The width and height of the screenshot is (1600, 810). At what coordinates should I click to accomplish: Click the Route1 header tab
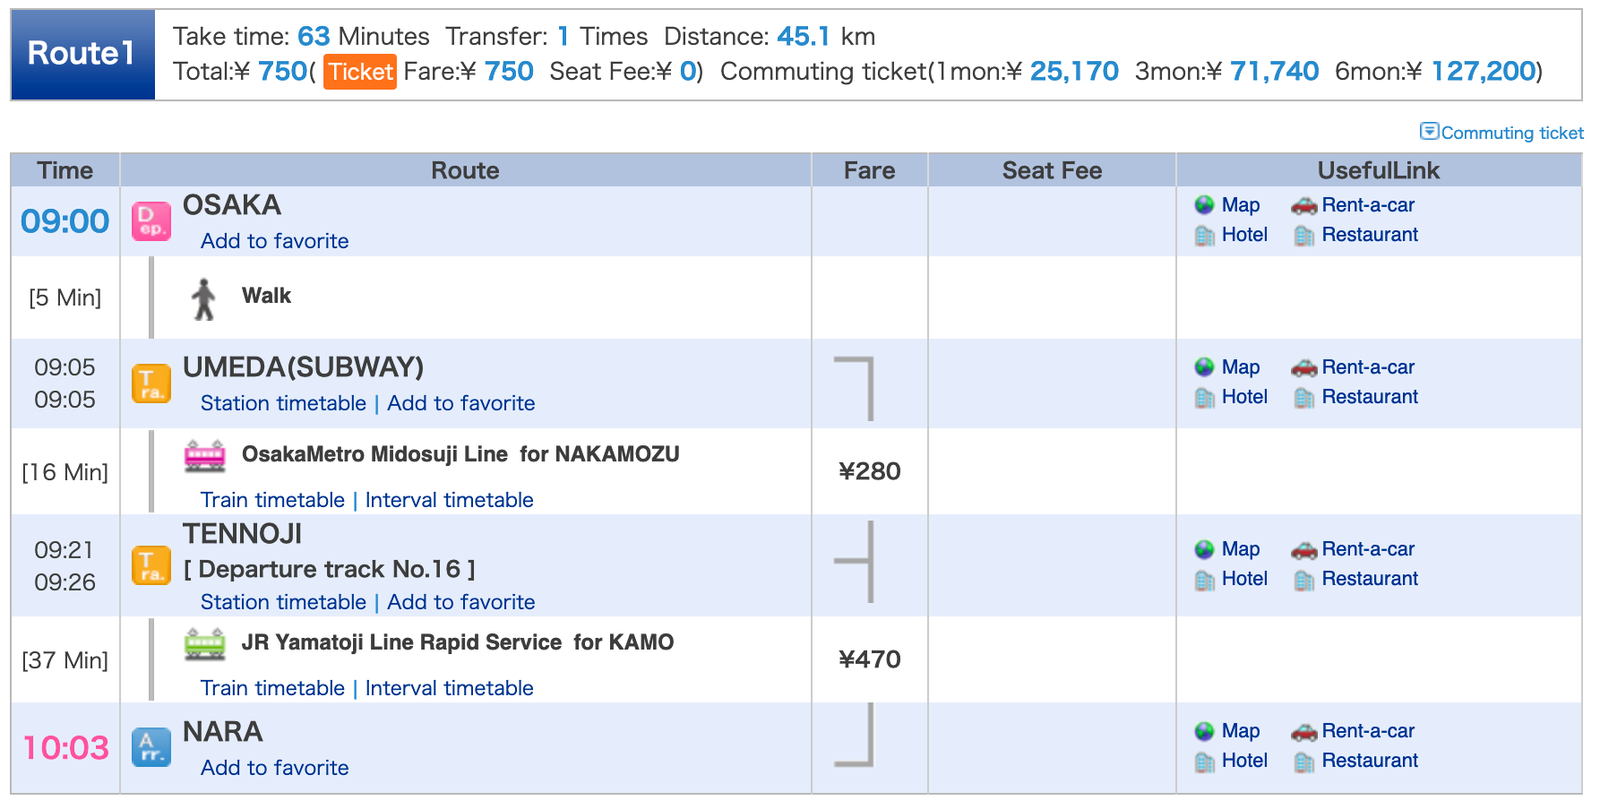[82, 54]
